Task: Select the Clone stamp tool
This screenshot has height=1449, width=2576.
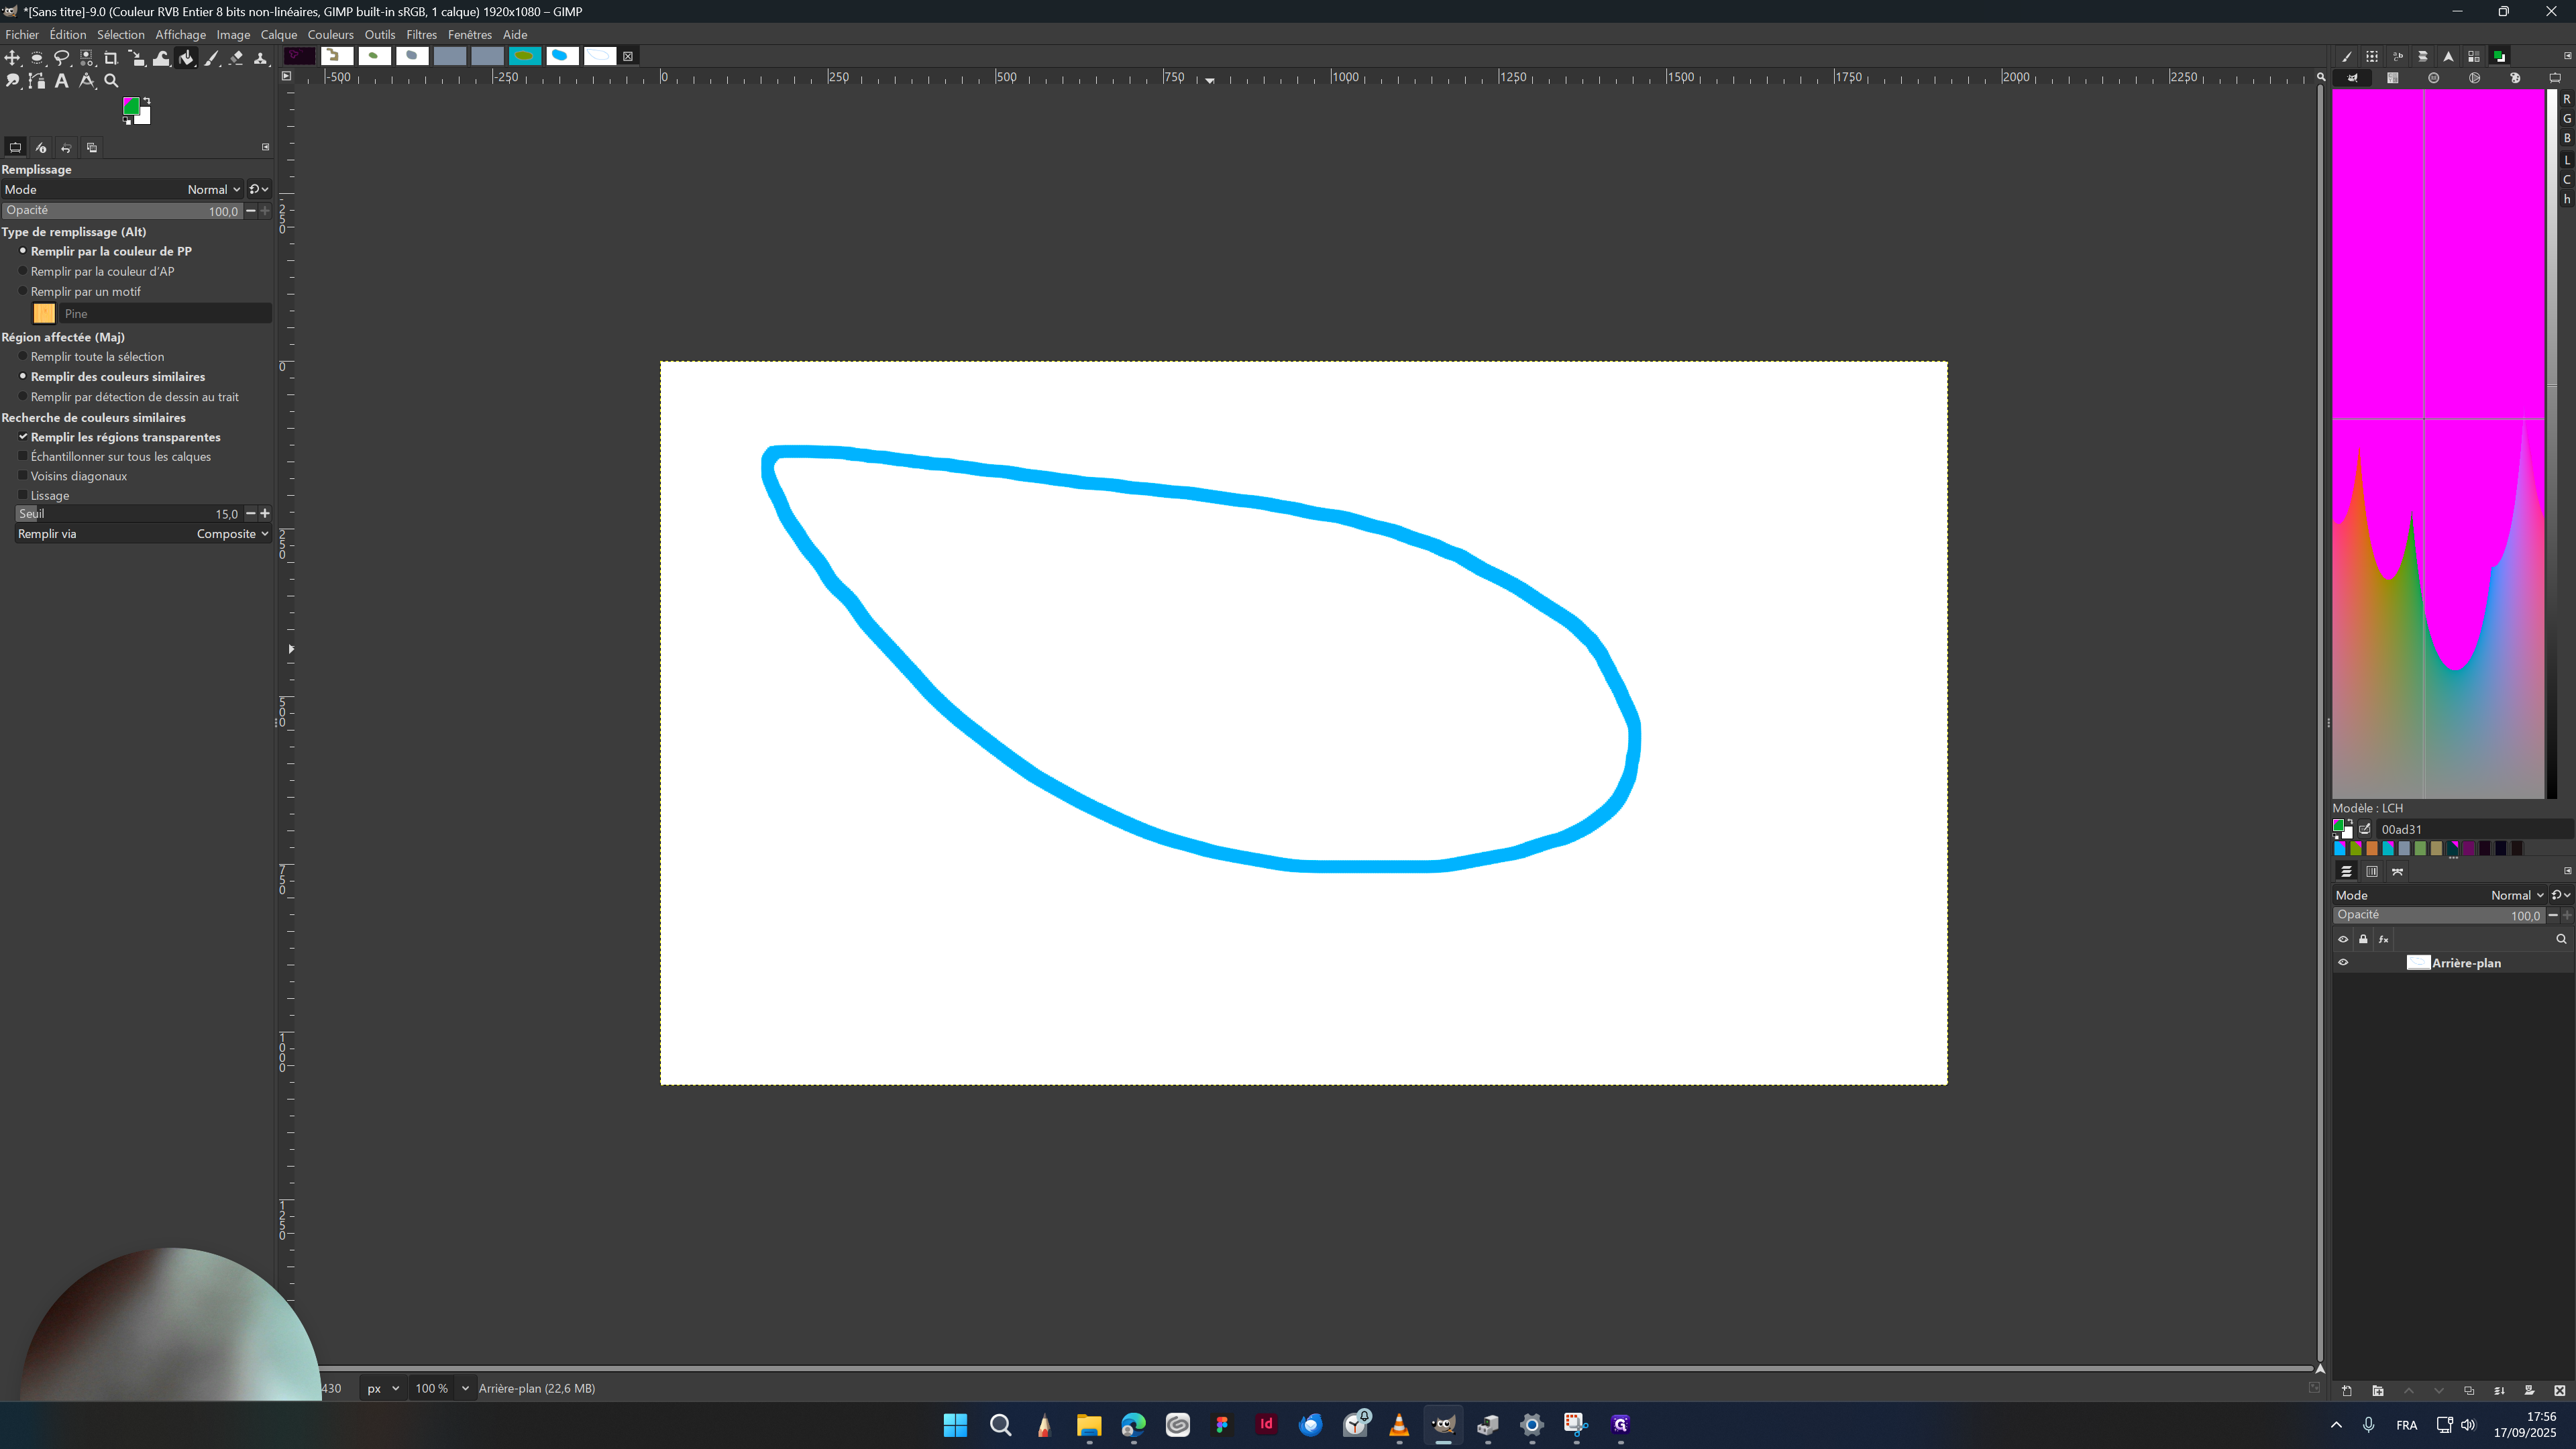Action: (x=261, y=58)
